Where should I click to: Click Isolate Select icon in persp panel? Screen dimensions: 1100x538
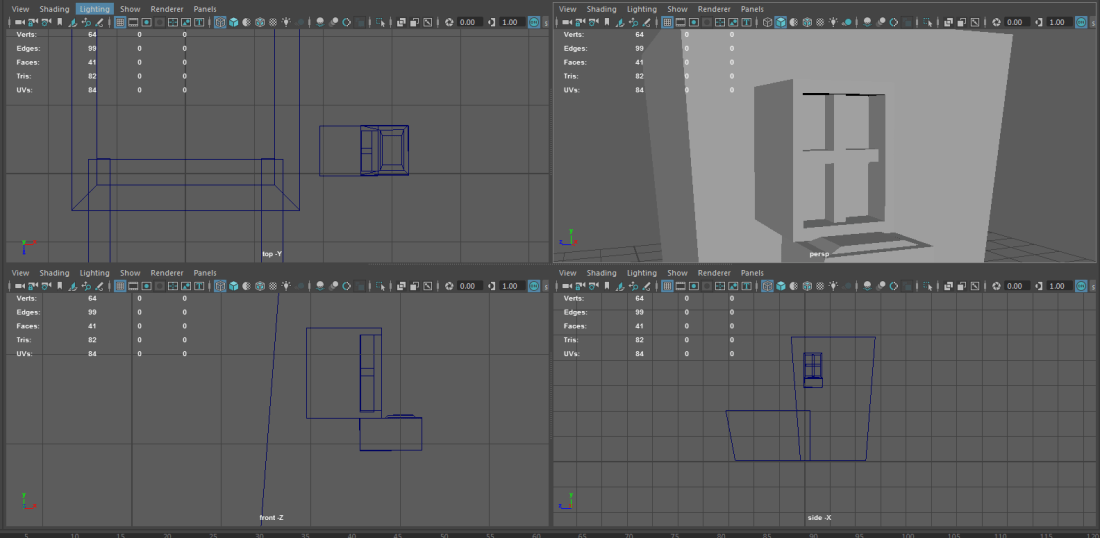point(927,22)
